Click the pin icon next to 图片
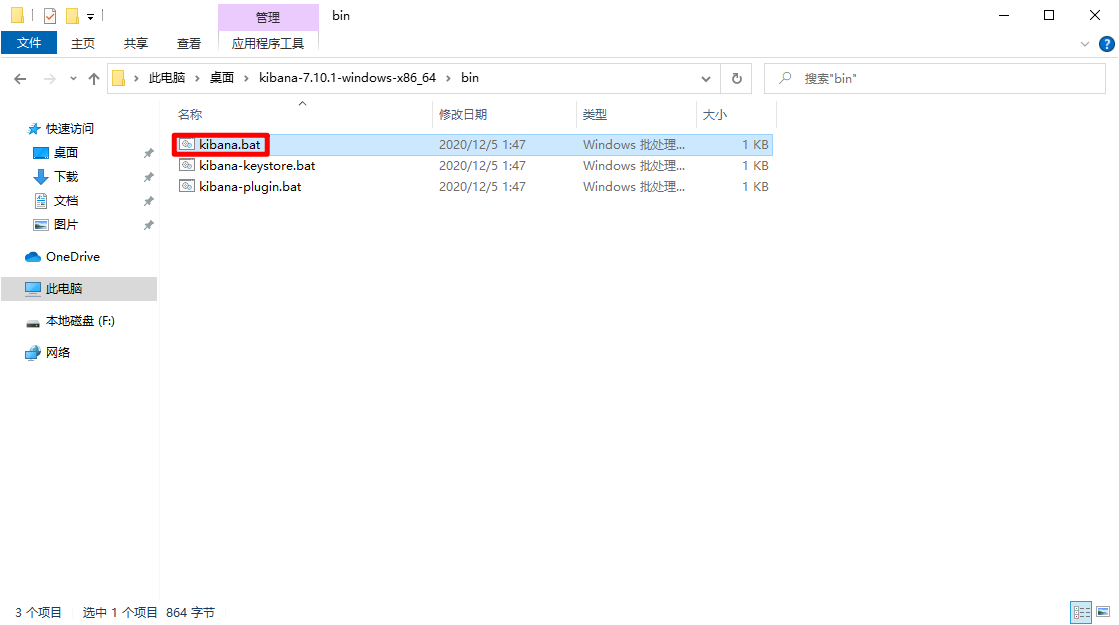 pyautogui.click(x=148, y=225)
